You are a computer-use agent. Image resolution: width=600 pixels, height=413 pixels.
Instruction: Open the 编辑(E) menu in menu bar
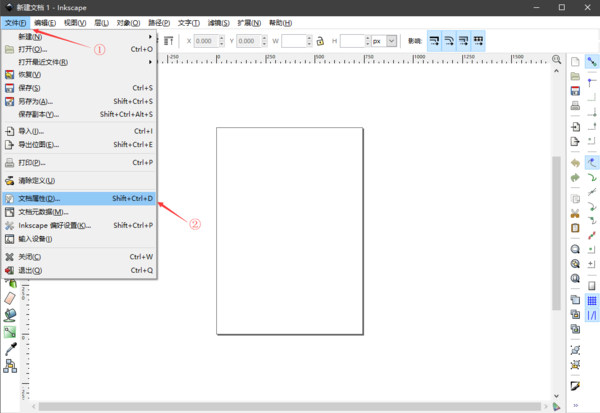[45, 23]
